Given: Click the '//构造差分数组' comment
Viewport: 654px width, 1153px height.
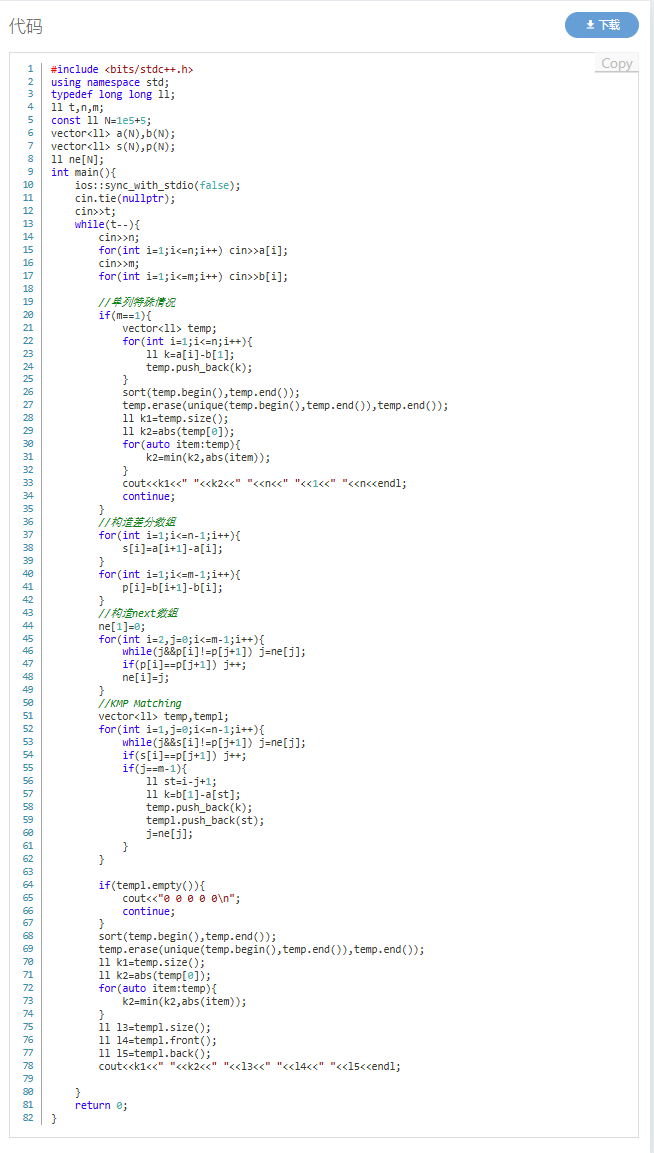Looking at the screenshot, I should pyautogui.click(x=137, y=522).
